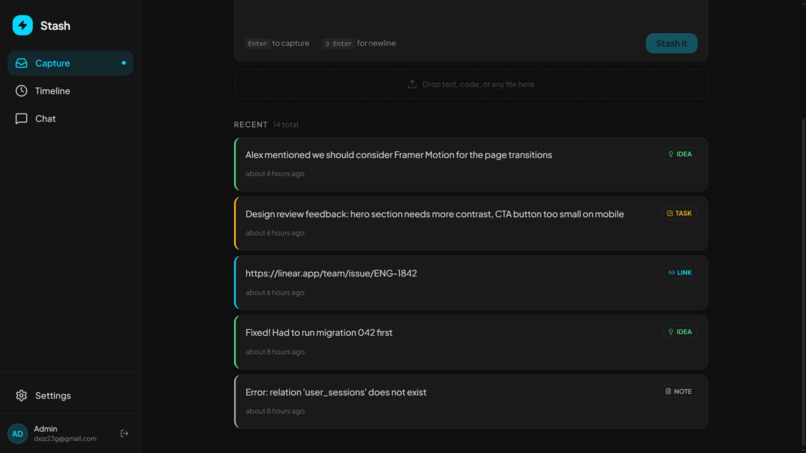The width and height of the screenshot is (806, 453).
Task: Click the Stash lightning bolt logo
Action: (x=23, y=25)
